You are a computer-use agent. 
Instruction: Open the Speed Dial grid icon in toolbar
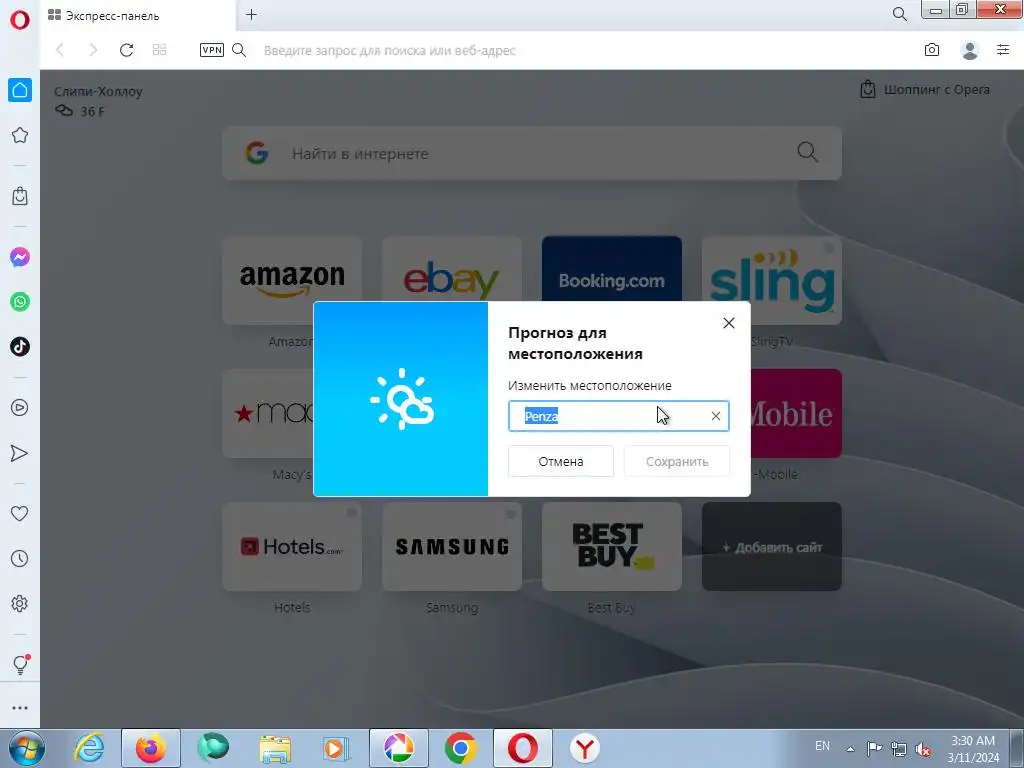[159, 50]
